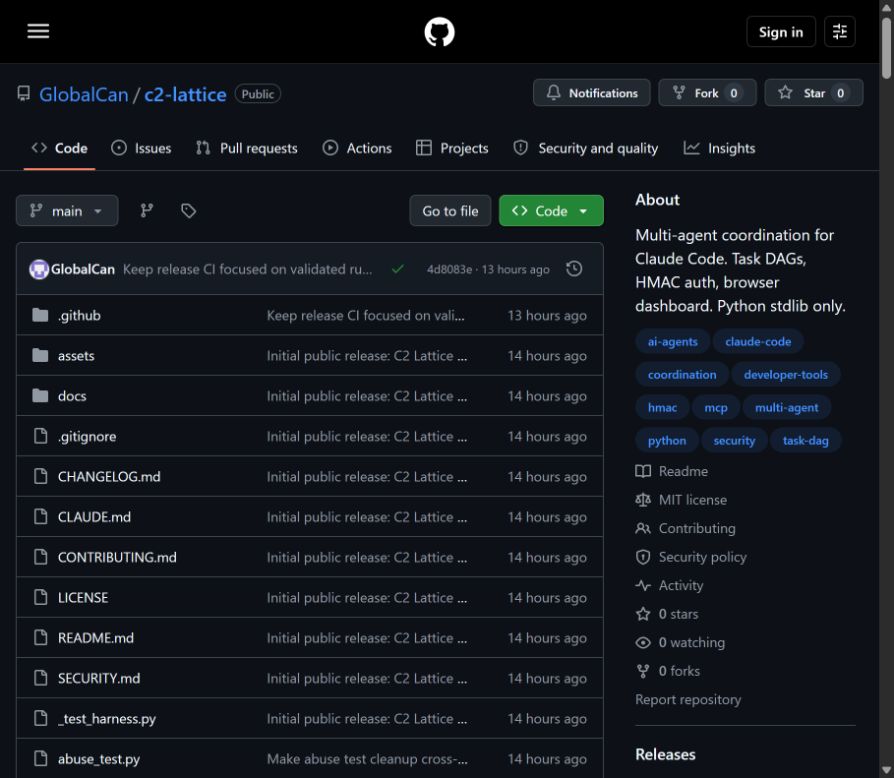
Task: Click the green commit status checkmark
Action: pyautogui.click(x=398, y=269)
